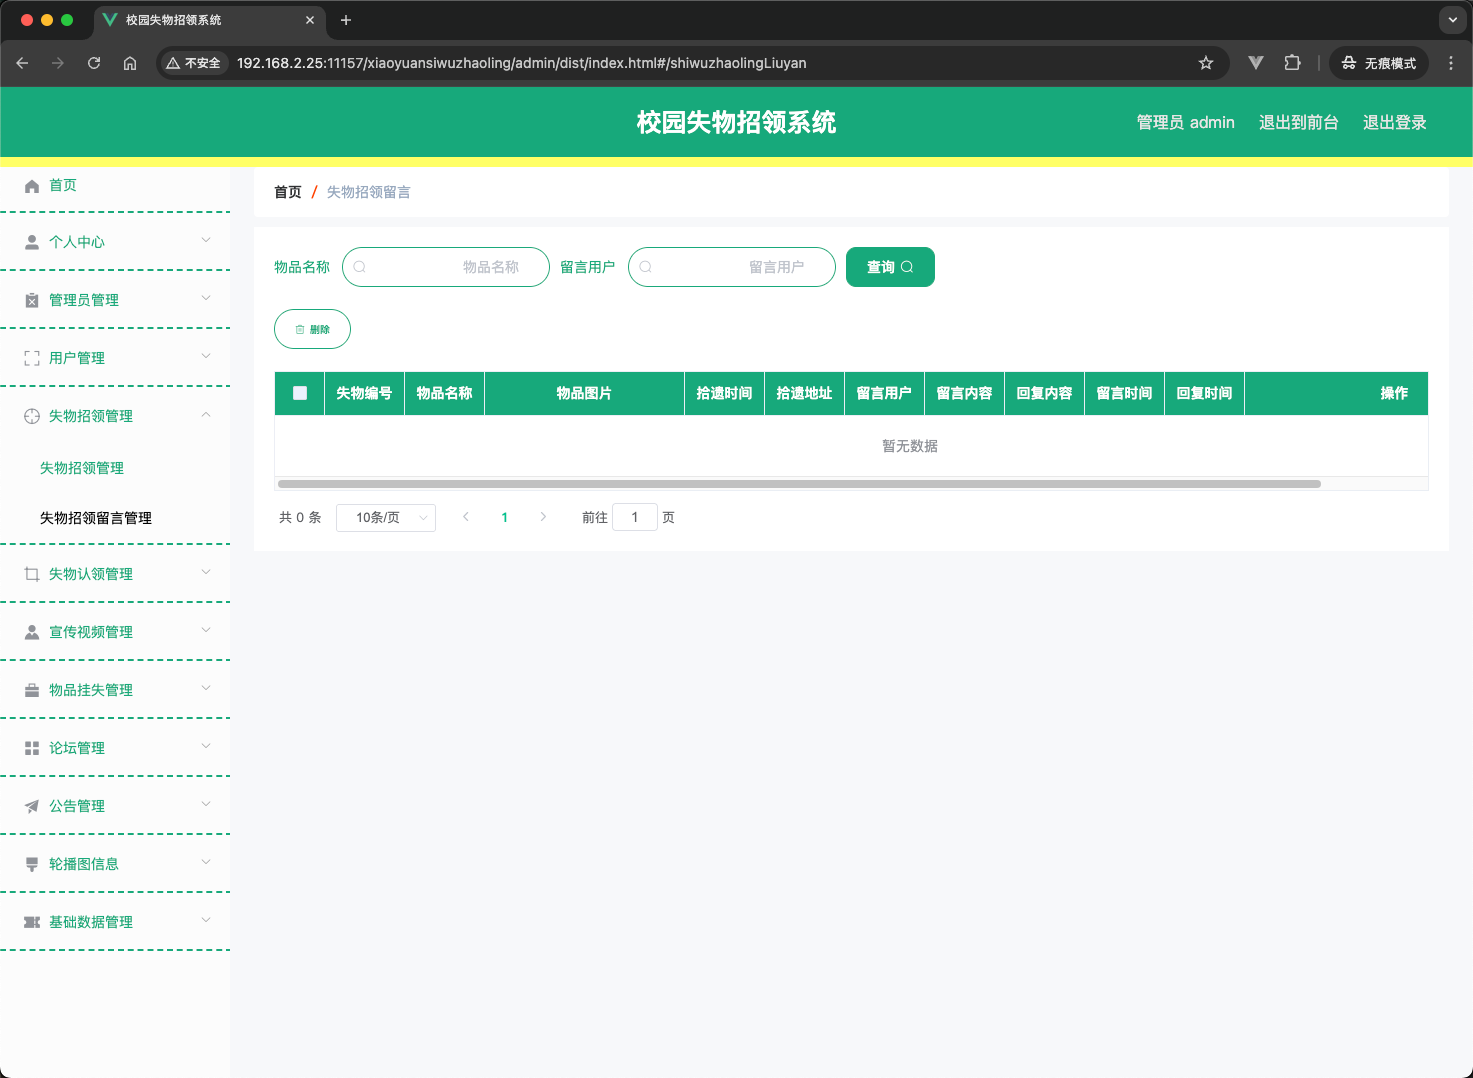
Task: Expand the 基础数据管理 menu chevron
Action: 206,920
